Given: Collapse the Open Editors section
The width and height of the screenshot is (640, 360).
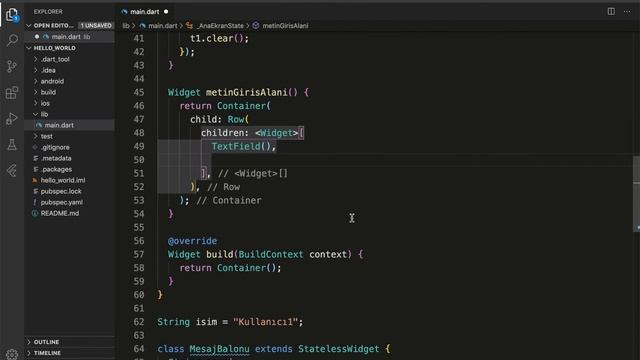Looking at the screenshot, I should pyautogui.click(x=29, y=25).
